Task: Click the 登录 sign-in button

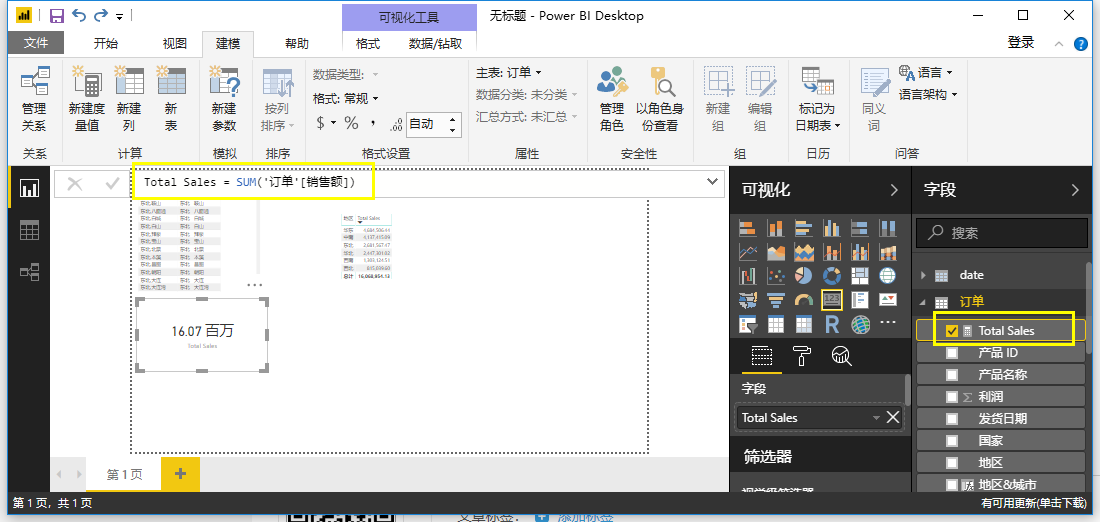Action: point(1021,43)
